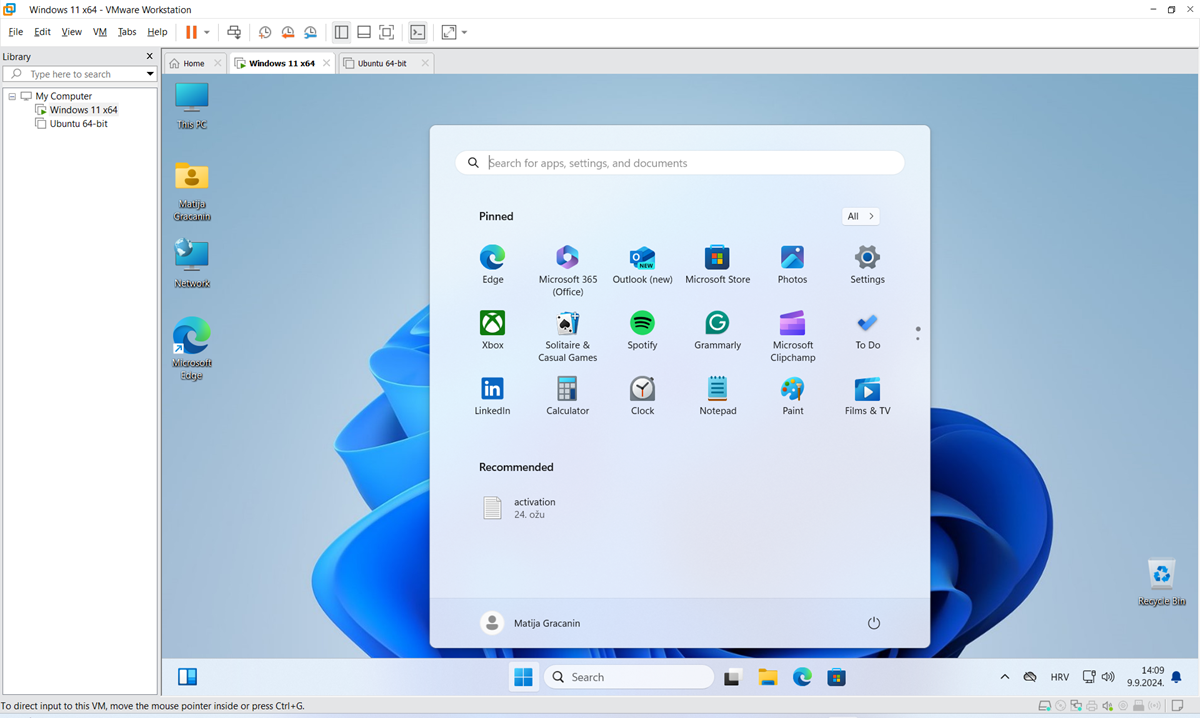The image size is (1200, 718).
Task: Click the Start menu search field
Action: click(x=680, y=163)
